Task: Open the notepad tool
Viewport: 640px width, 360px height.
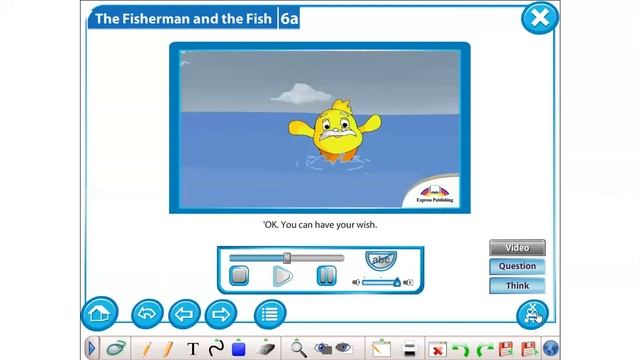Action: (x=381, y=349)
